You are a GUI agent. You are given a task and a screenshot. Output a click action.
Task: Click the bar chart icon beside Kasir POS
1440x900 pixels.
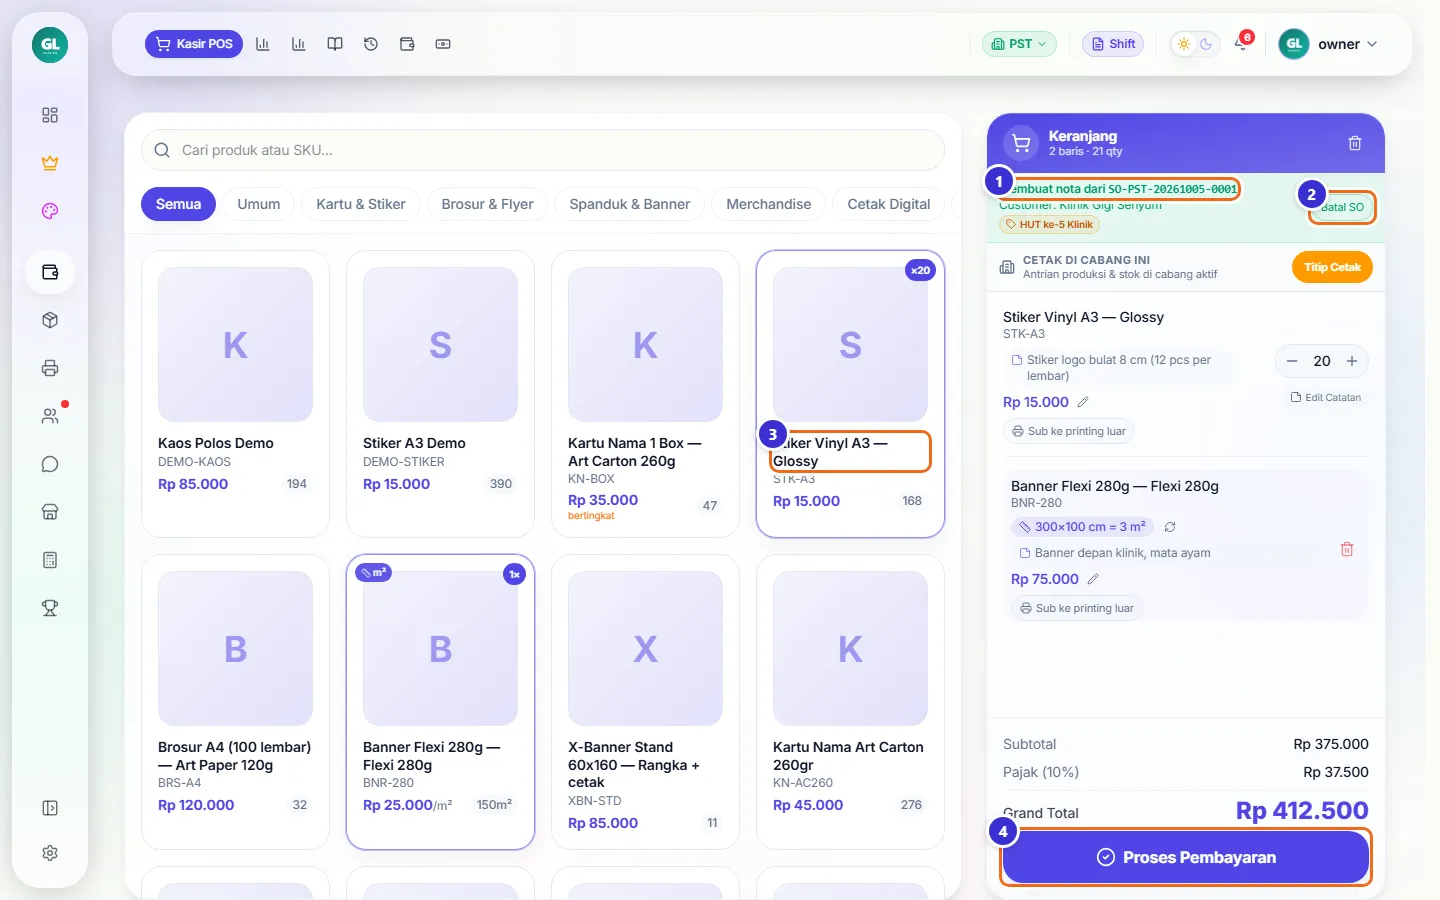click(x=263, y=44)
